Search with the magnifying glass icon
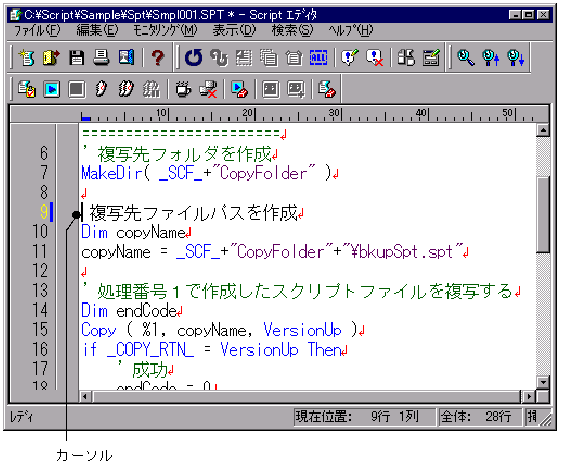562x468 pixels. (466, 57)
